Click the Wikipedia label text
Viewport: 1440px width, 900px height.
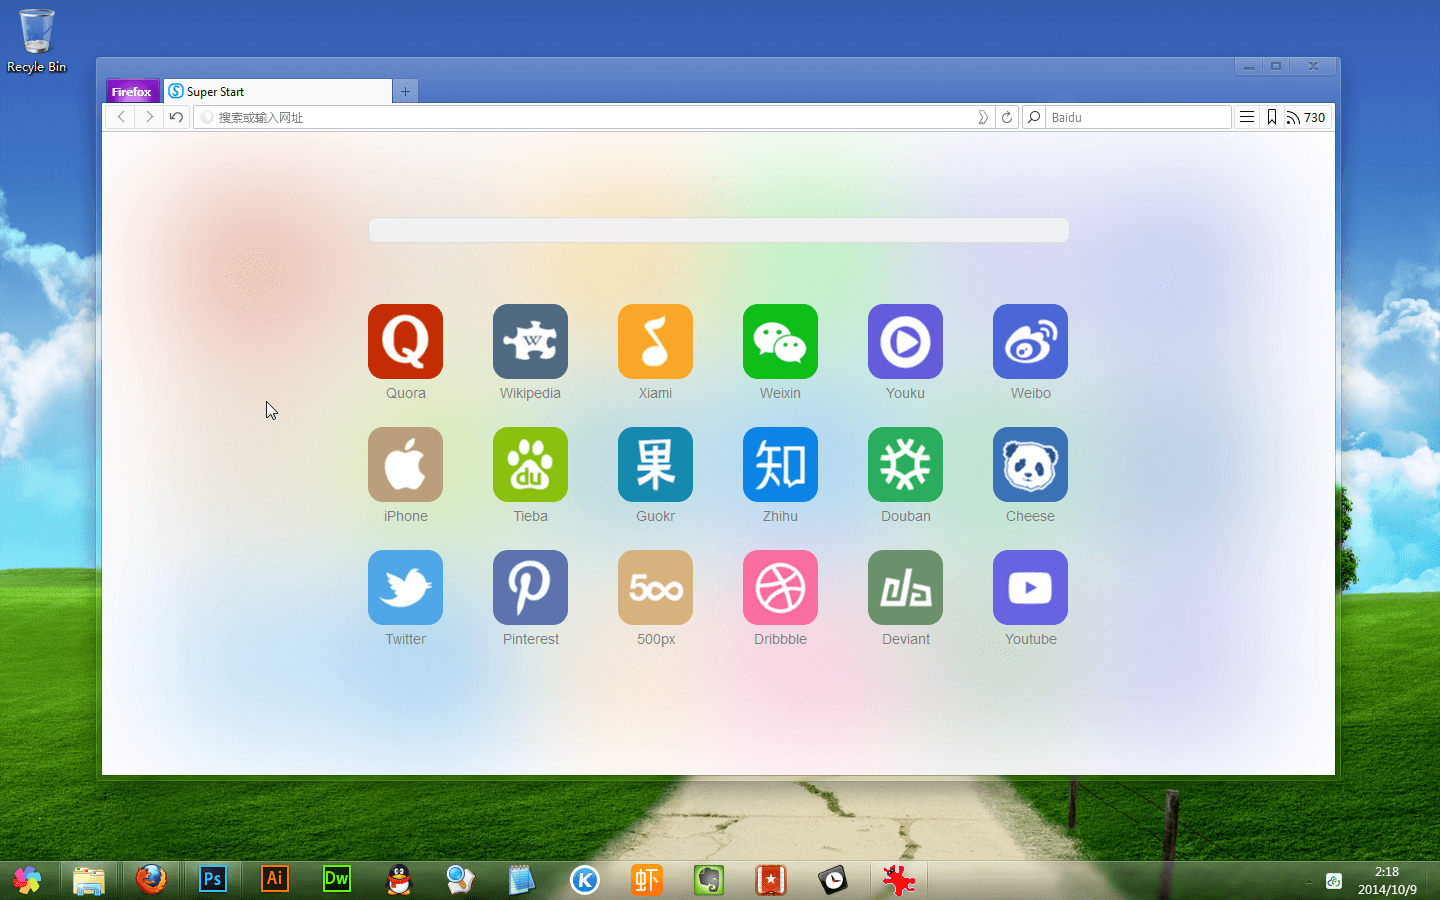coord(530,393)
